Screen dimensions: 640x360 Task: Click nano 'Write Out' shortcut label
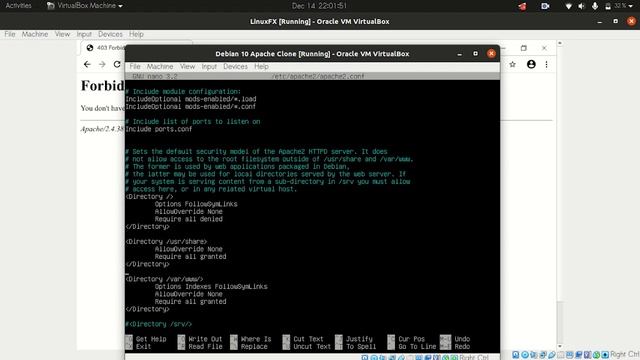[205, 339]
